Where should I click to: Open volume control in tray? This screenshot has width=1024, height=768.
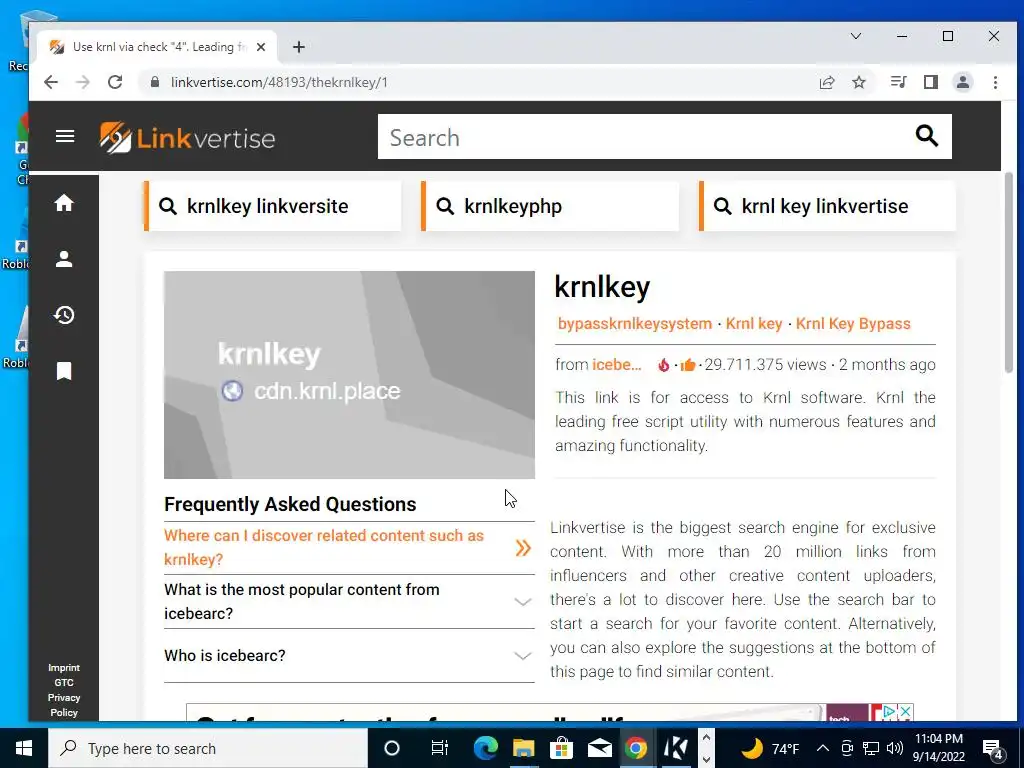click(x=895, y=748)
